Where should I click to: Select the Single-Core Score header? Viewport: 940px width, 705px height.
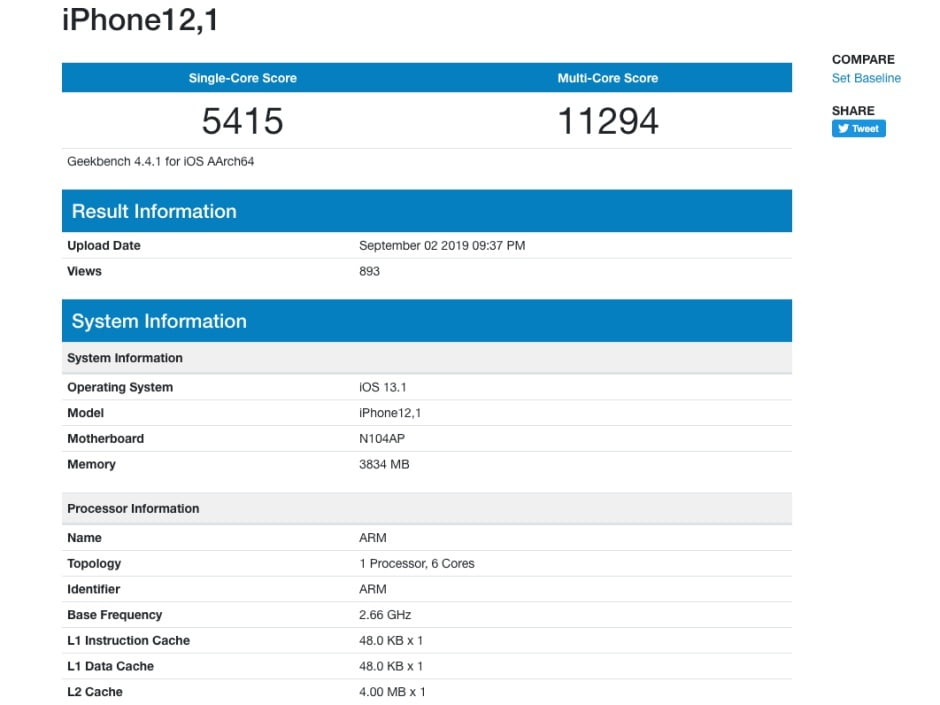click(x=243, y=78)
